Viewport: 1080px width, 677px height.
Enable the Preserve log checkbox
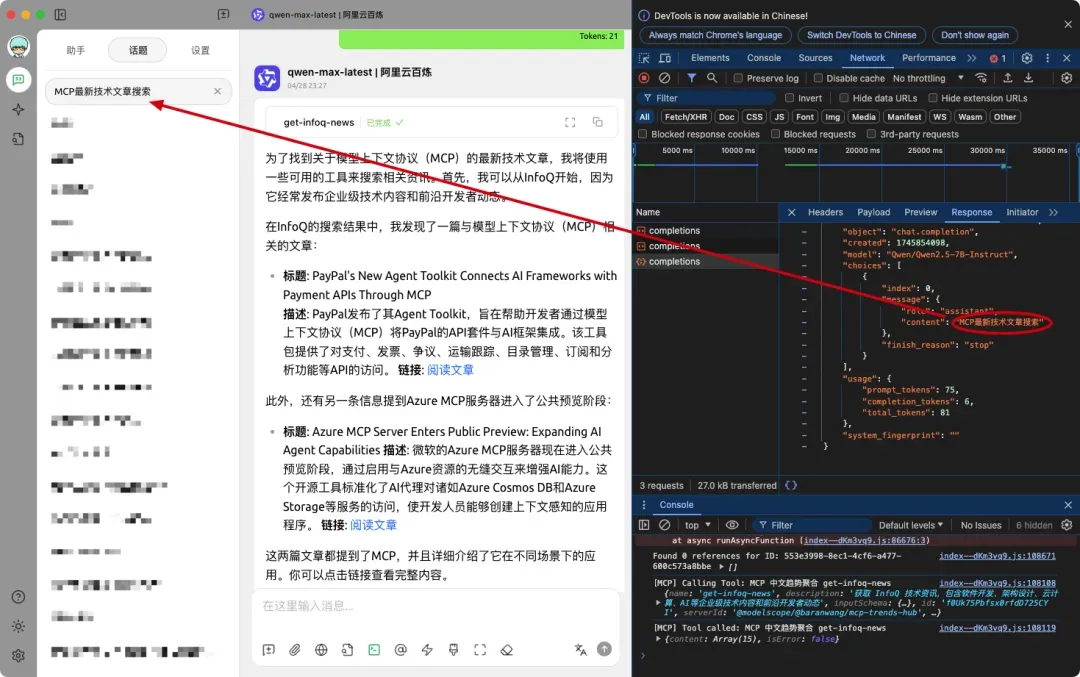click(738, 79)
